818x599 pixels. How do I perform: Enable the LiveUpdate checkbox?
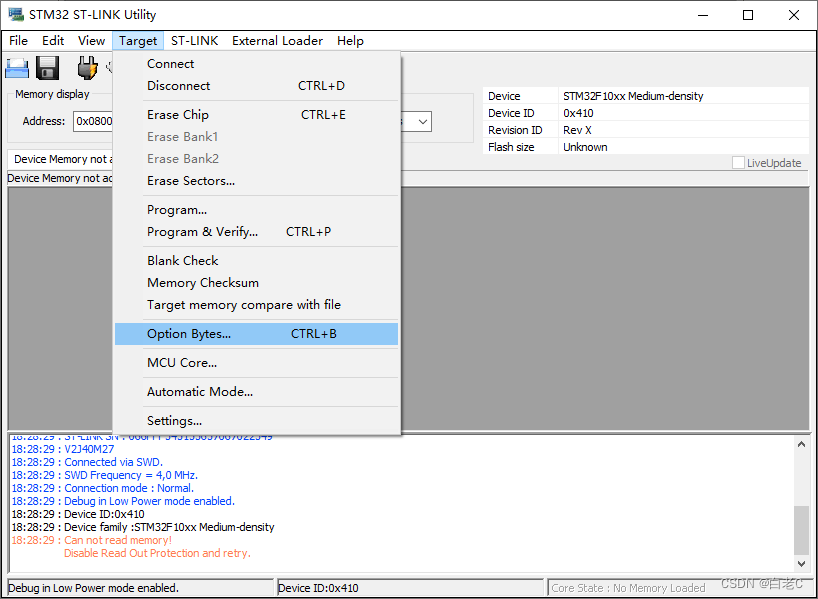click(737, 162)
